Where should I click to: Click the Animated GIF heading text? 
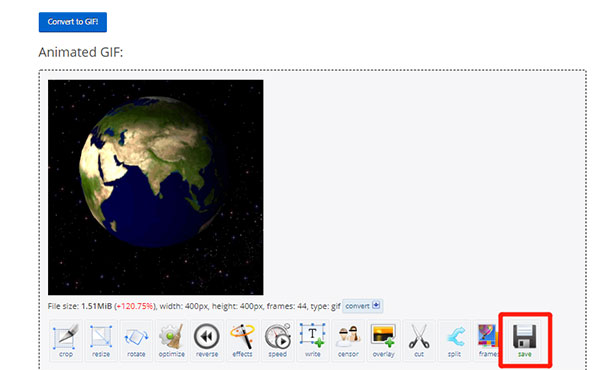(x=81, y=52)
